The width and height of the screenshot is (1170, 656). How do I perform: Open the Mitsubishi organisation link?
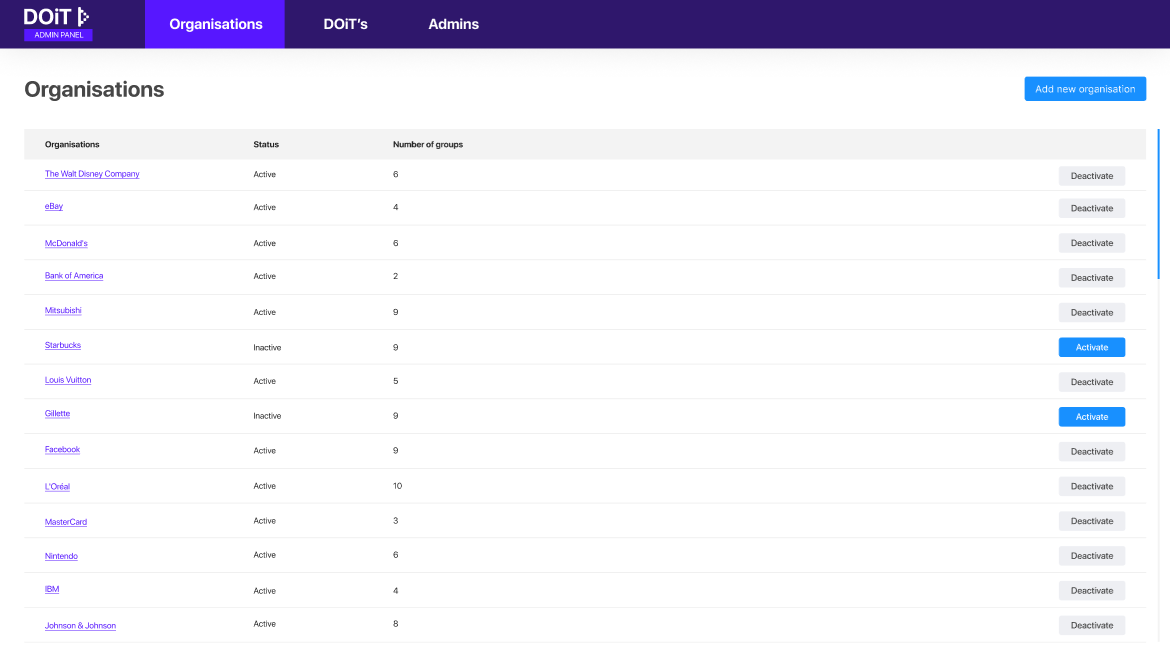(x=63, y=310)
